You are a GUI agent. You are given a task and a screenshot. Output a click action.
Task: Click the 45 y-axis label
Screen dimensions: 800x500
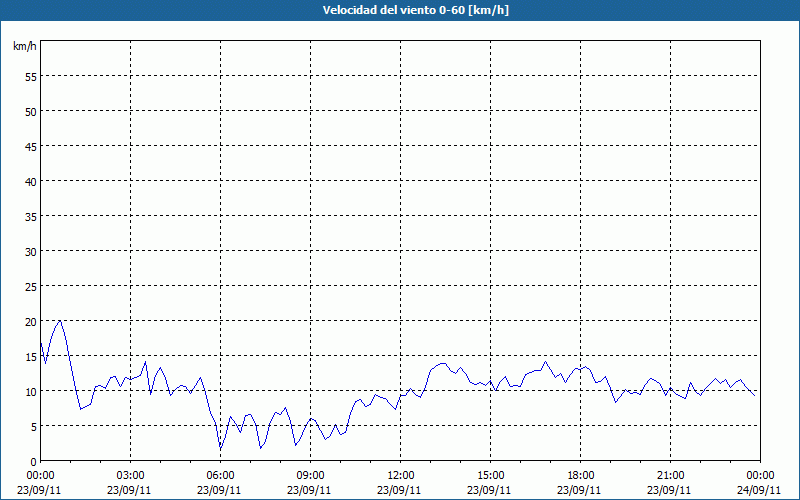(x=31, y=147)
